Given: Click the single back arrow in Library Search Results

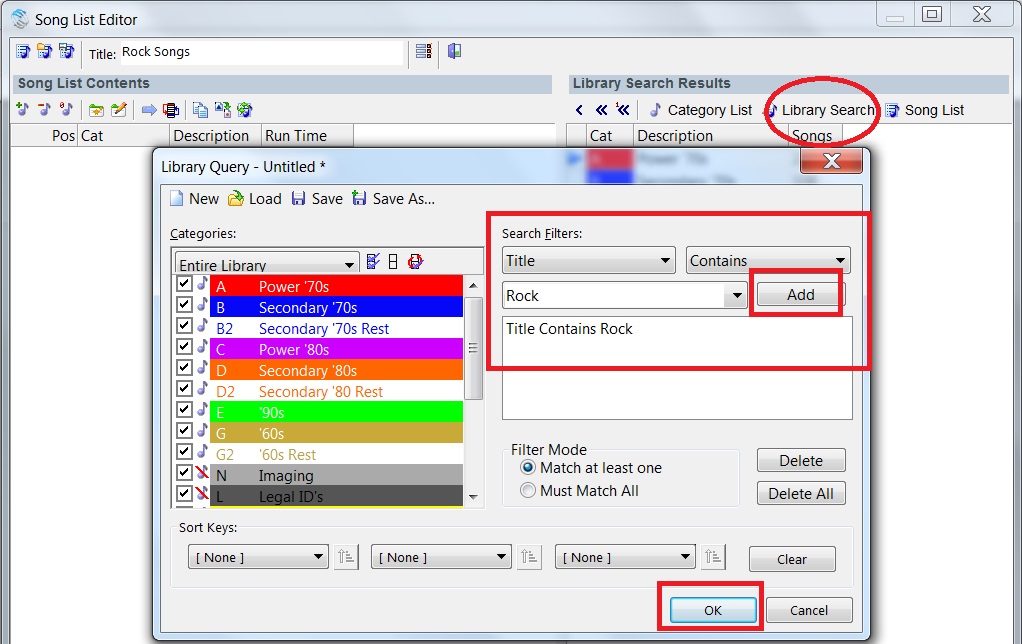Looking at the screenshot, I should point(579,110).
